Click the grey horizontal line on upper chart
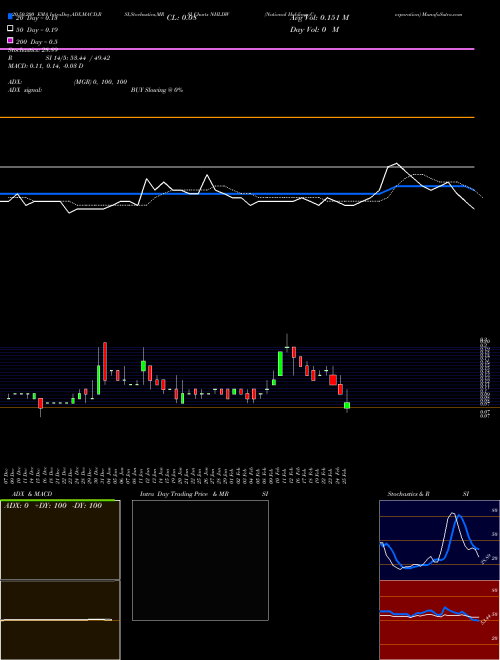 click(237, 167)
